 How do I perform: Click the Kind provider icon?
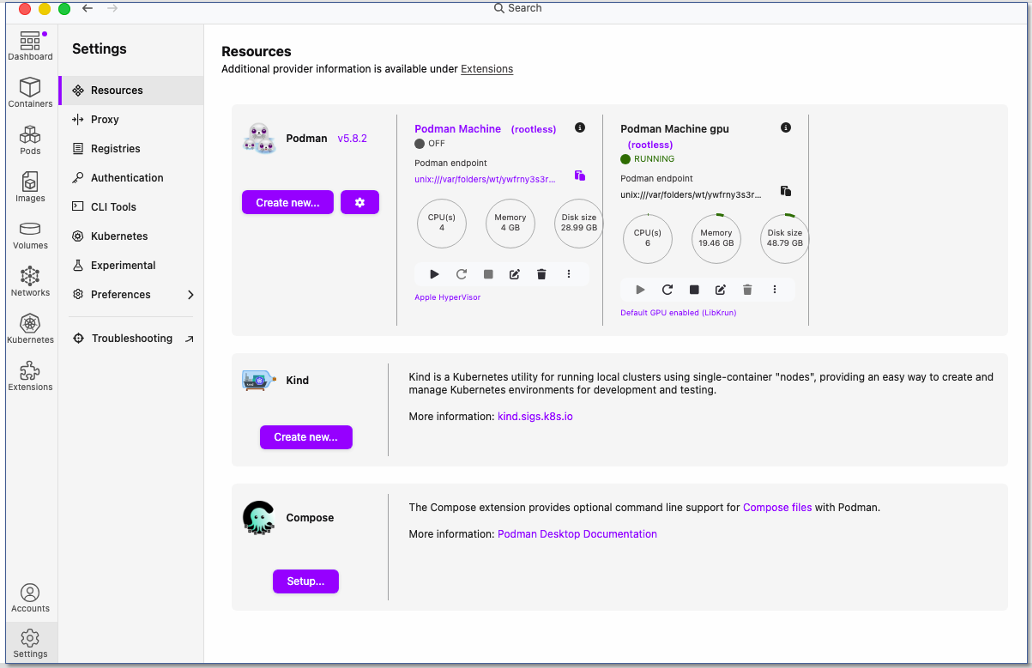[x=259, y=380]
